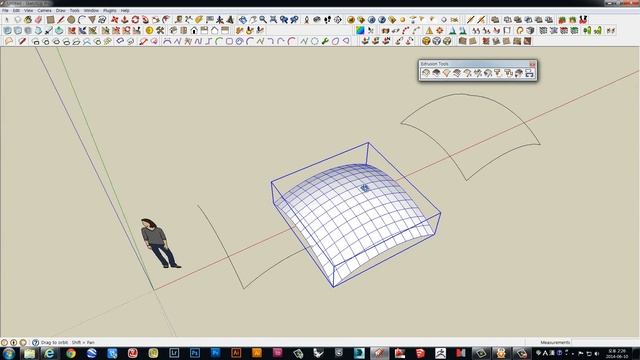Image resolution: width=640 pixels, height=360 pixels.
Task: Open Google Chrome from taskbar
Action: [x=71, y=353]
